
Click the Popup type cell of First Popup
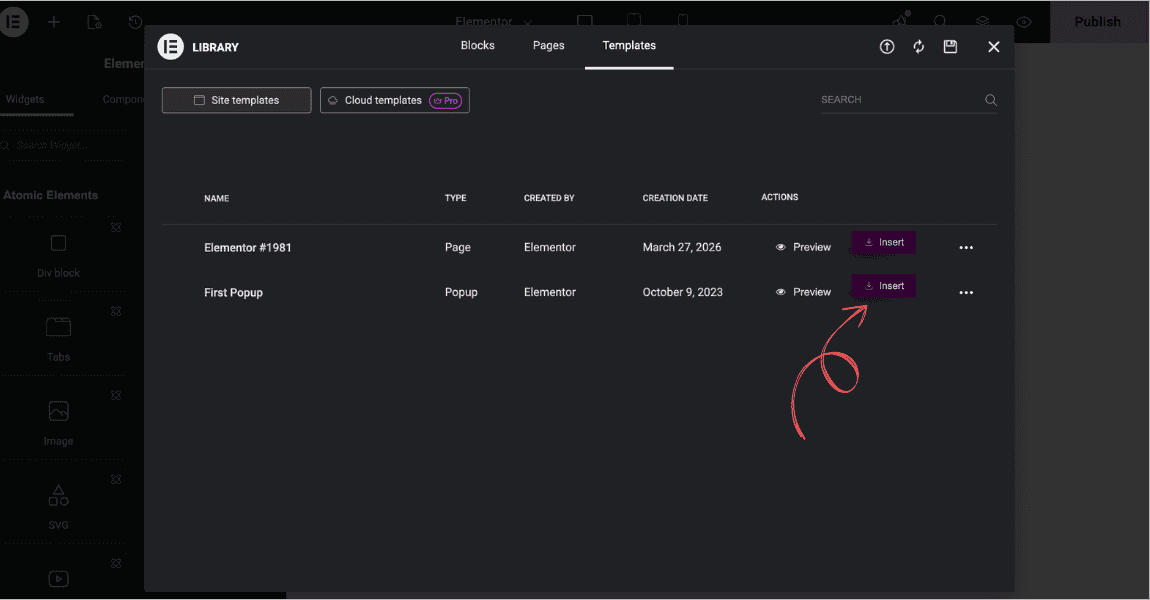click(461, 292)
